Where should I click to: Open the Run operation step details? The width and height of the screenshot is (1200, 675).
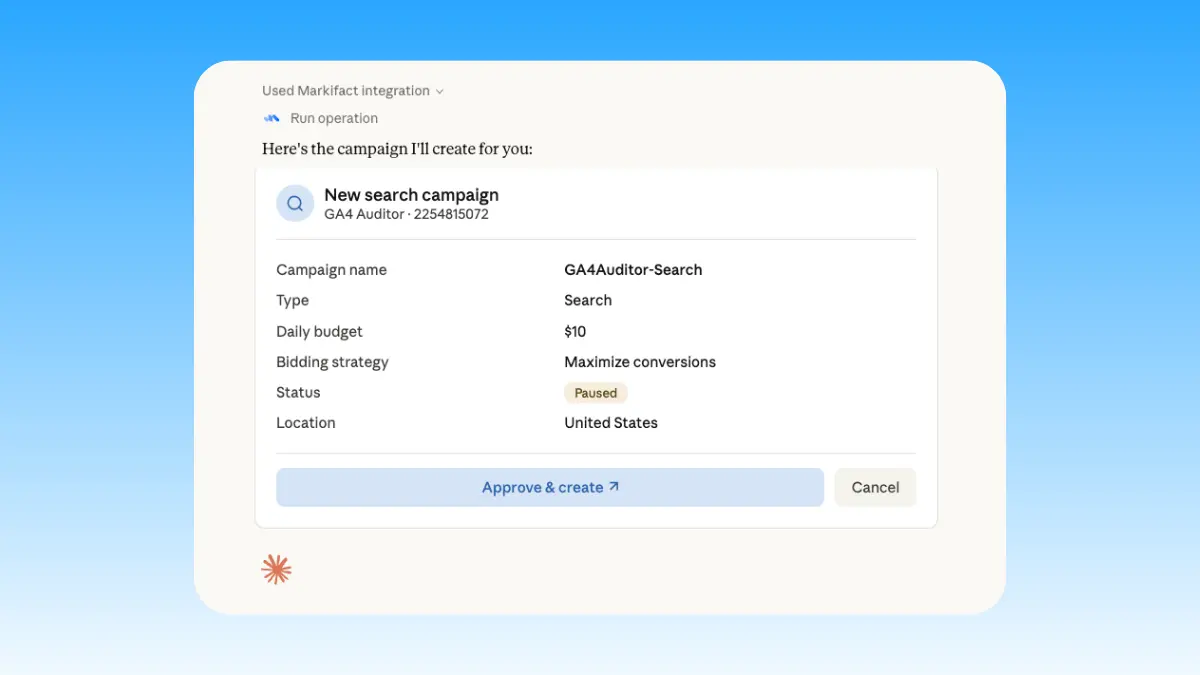coord(333,118)
